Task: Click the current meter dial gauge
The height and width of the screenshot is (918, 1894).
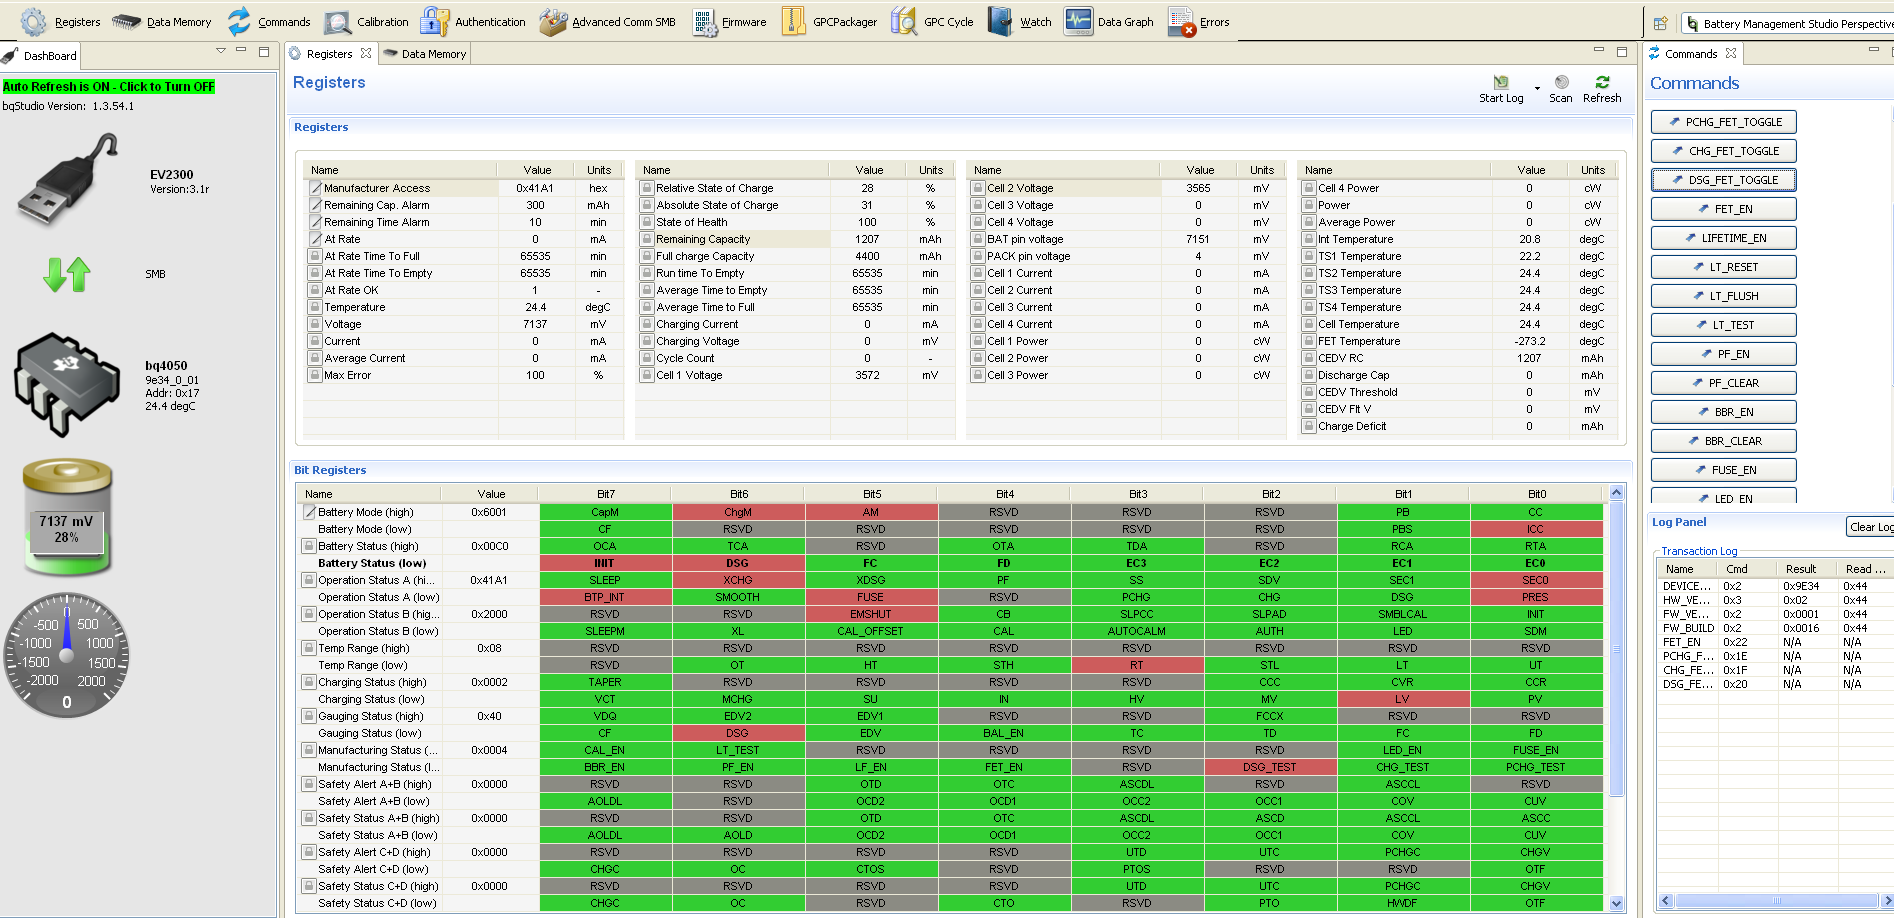Action: coord(67,655)
